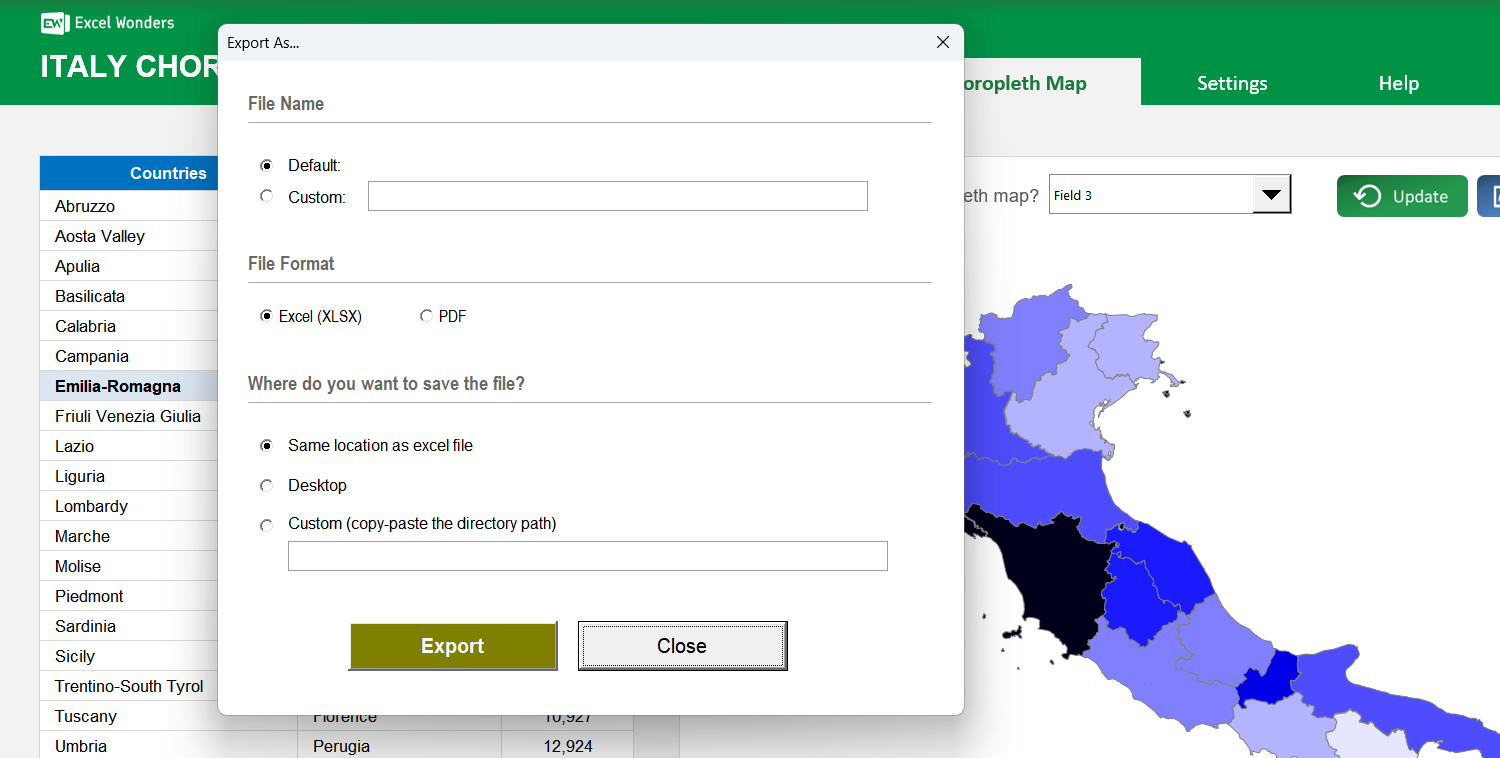Choose Desktop as the save location
Image resolution: width=1500 pixels, height=758 pixels.
(x=266, y=485)
